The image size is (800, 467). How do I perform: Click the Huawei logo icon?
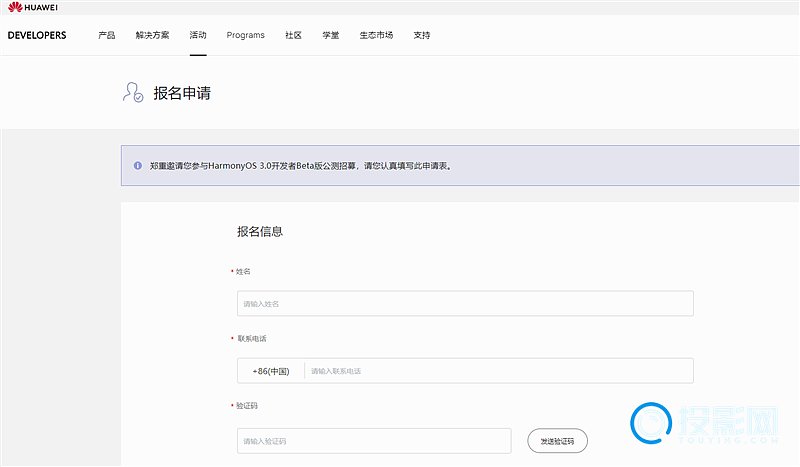(x=15, y=8)
